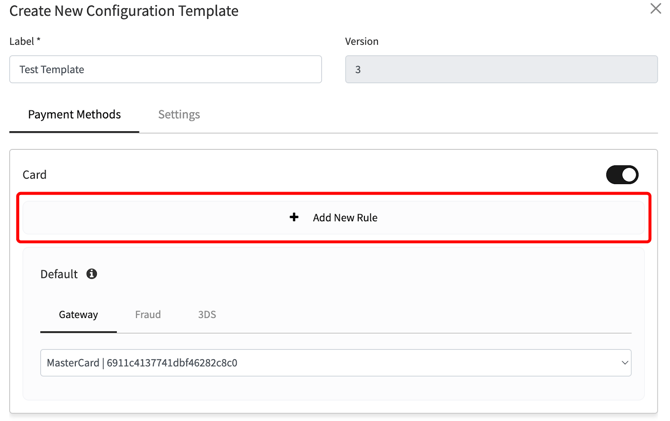Select the Gateway tab under Default
Viewport: 670px width, 421px height.
click(x=78, y=314)
